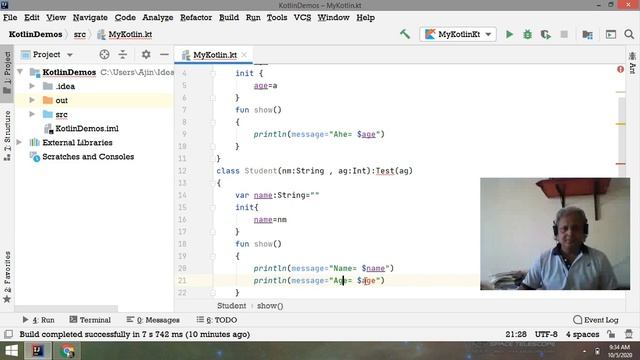
Task: Open the Analyze menu
Action: click(158, 18)
